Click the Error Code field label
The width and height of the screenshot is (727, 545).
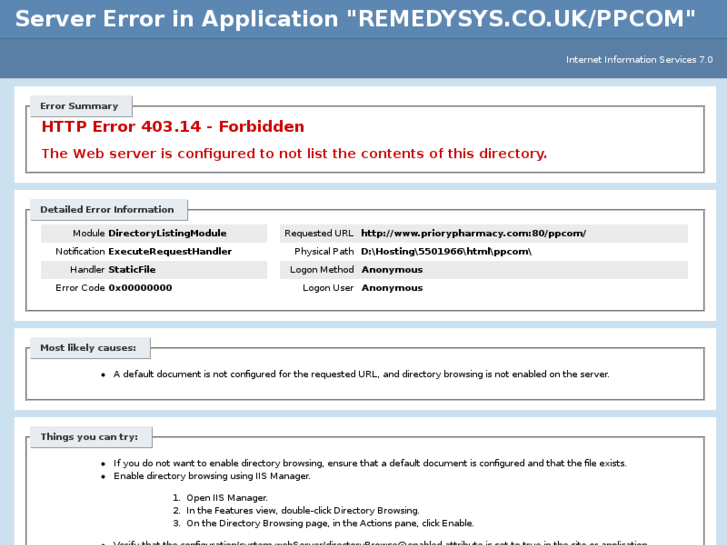(x=80, y=288)
